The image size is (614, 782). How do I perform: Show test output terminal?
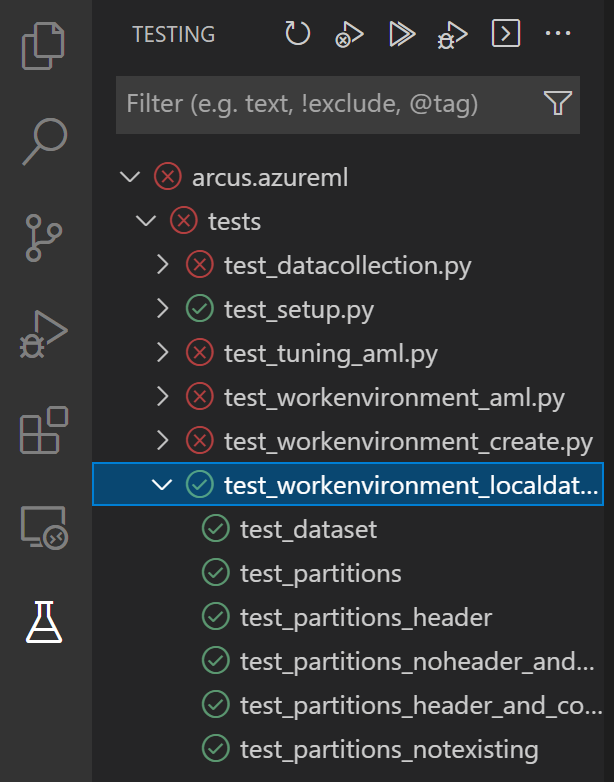506,34
